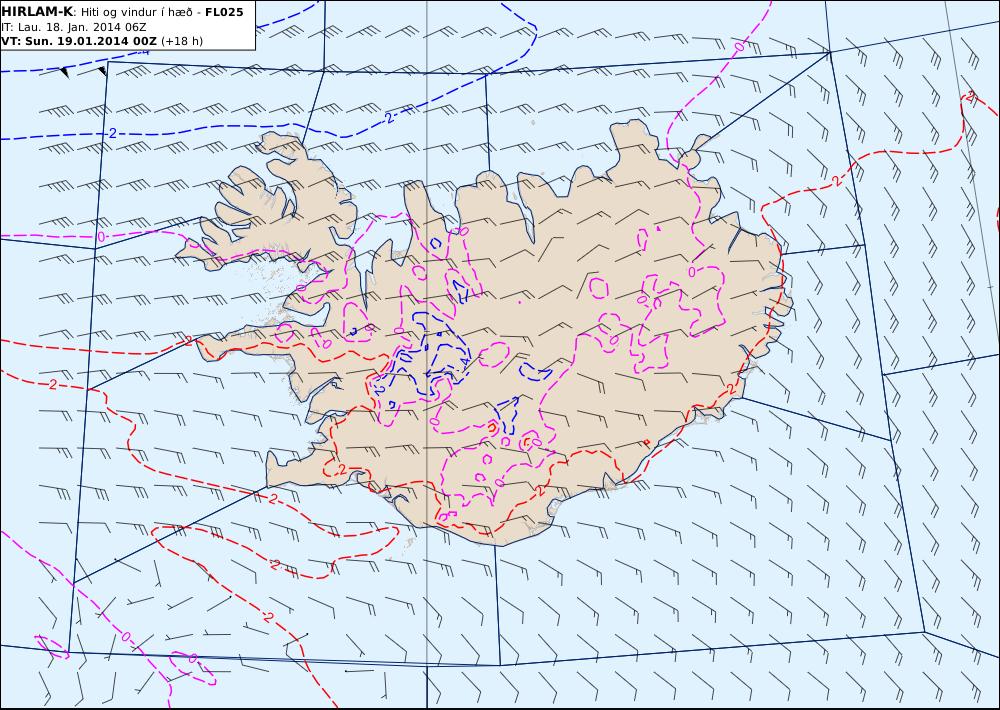This screenshot has height=710, width=1000.
Task: Click the 'VT: Sun. 19.01.2014 00Z' valid time
Action: 78,41
